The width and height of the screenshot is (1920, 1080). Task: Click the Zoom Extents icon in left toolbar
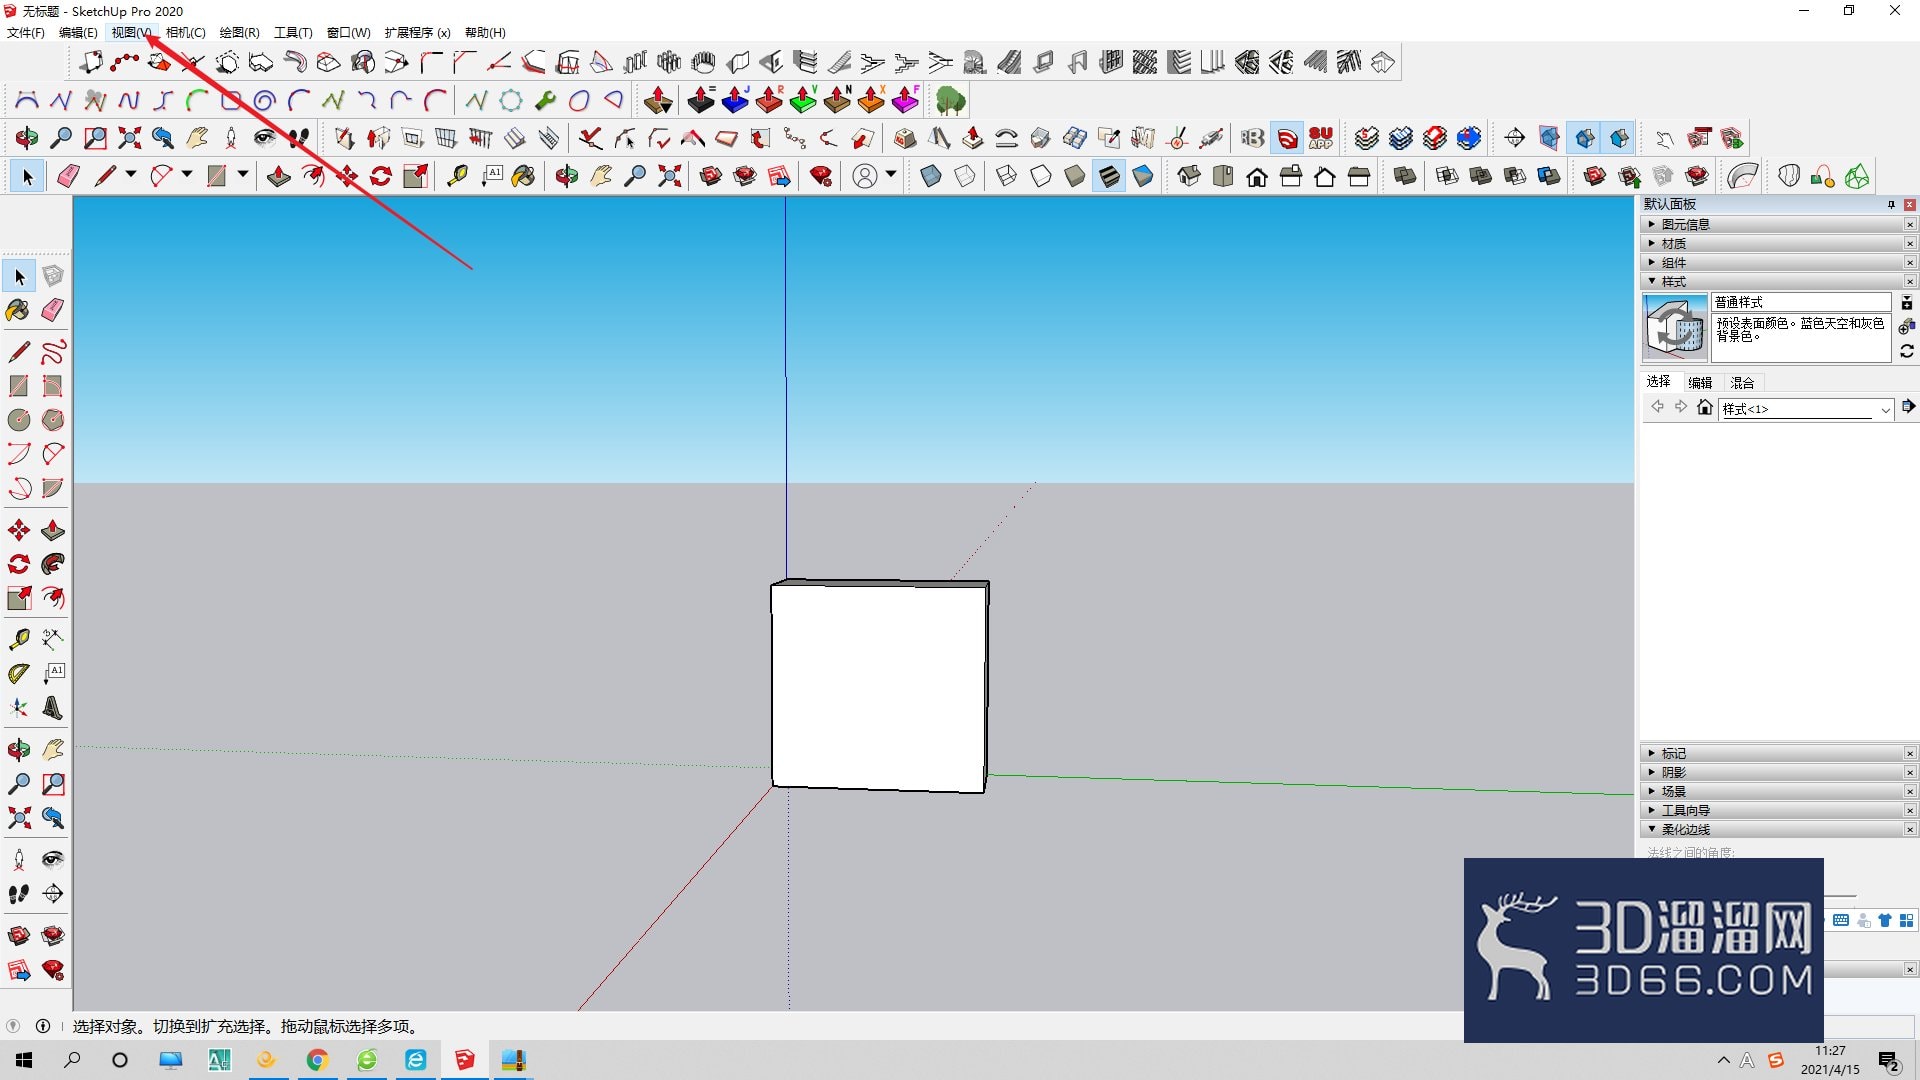click(18, 818)
